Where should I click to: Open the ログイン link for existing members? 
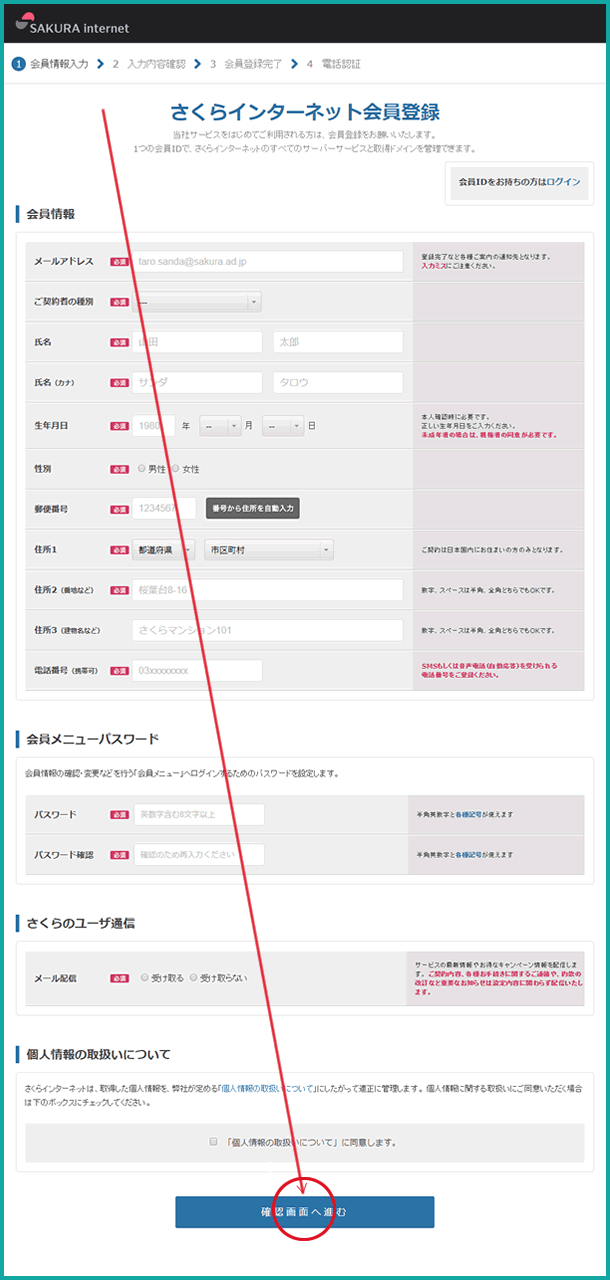563,182
